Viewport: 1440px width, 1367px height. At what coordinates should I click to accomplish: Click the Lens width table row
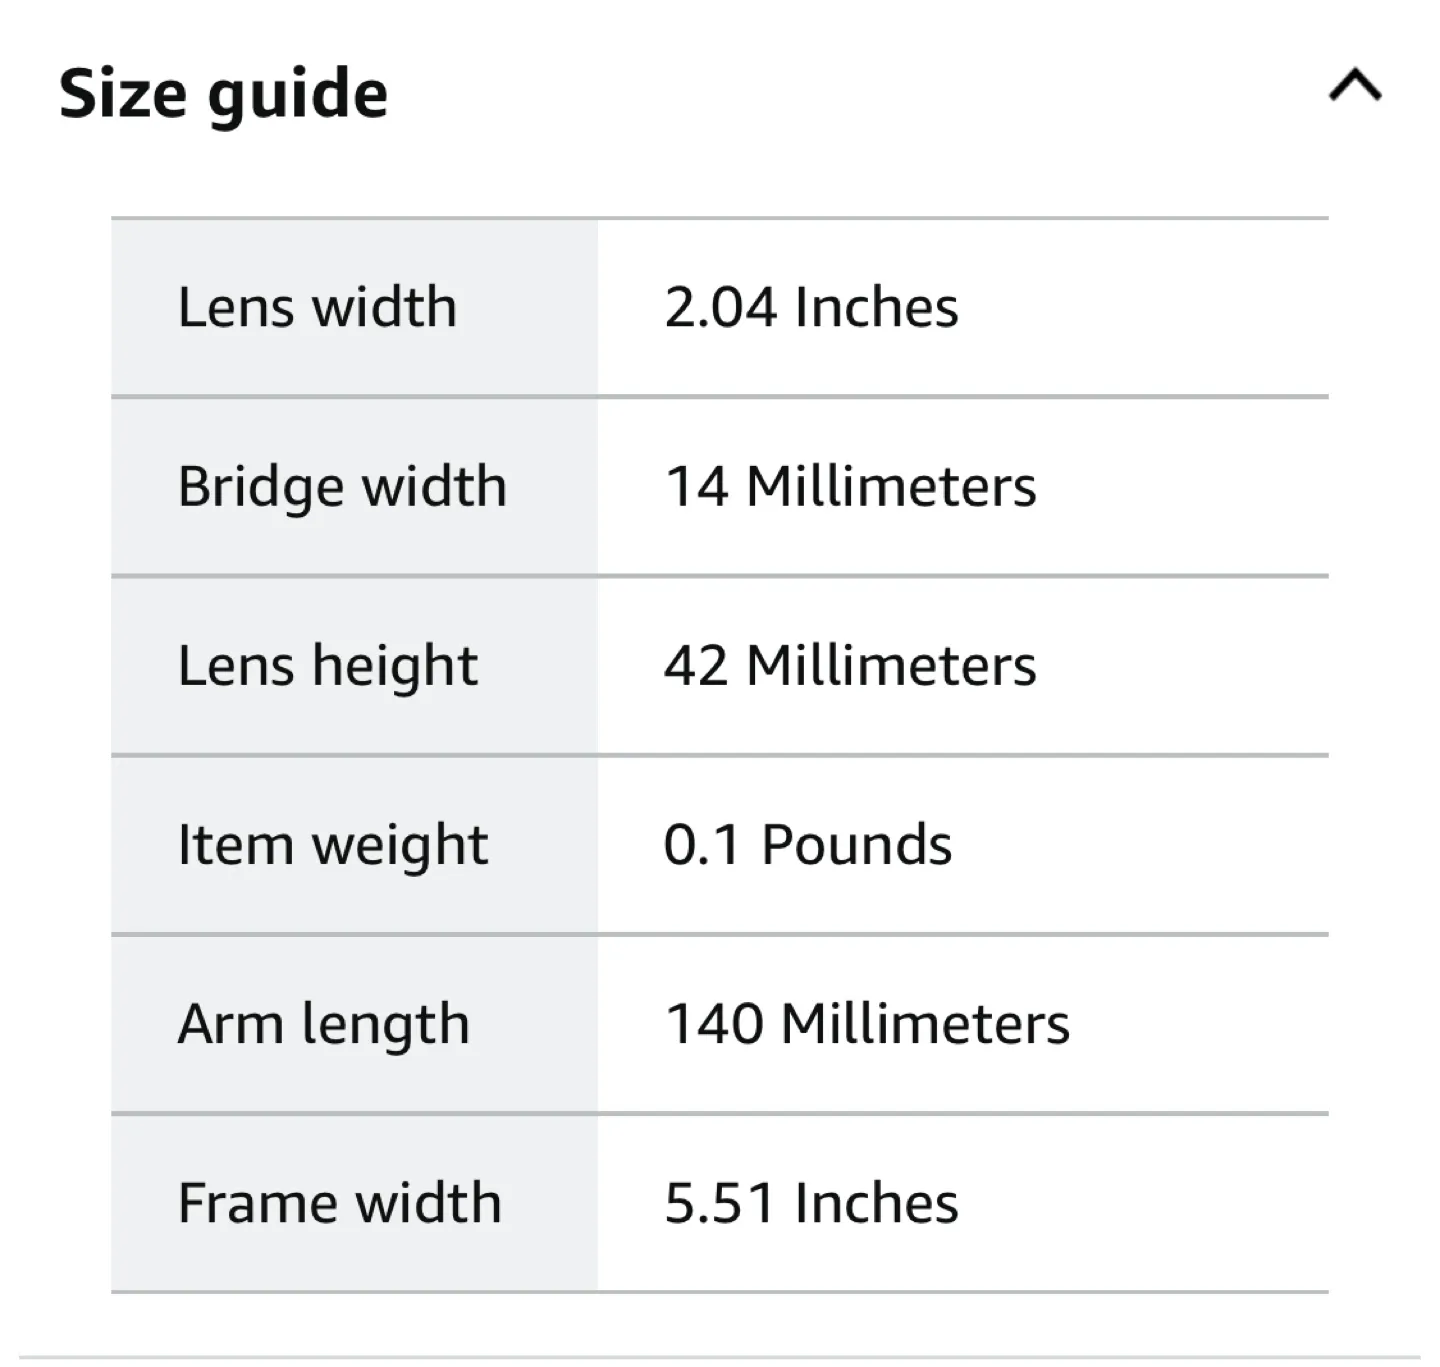tap(720, 307)
